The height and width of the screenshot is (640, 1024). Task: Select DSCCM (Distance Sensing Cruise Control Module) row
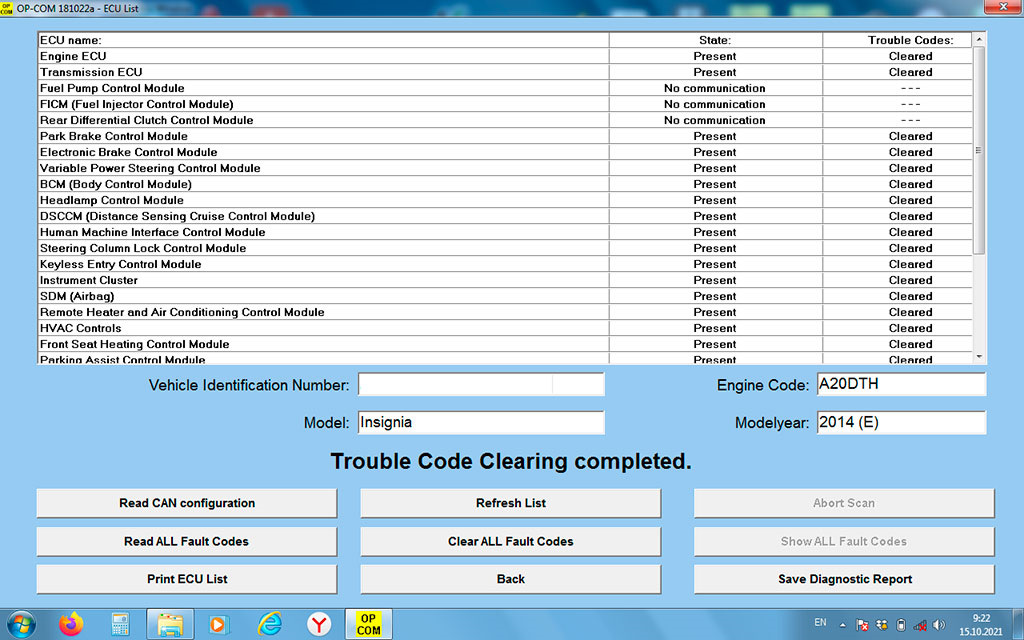(505, 216)
